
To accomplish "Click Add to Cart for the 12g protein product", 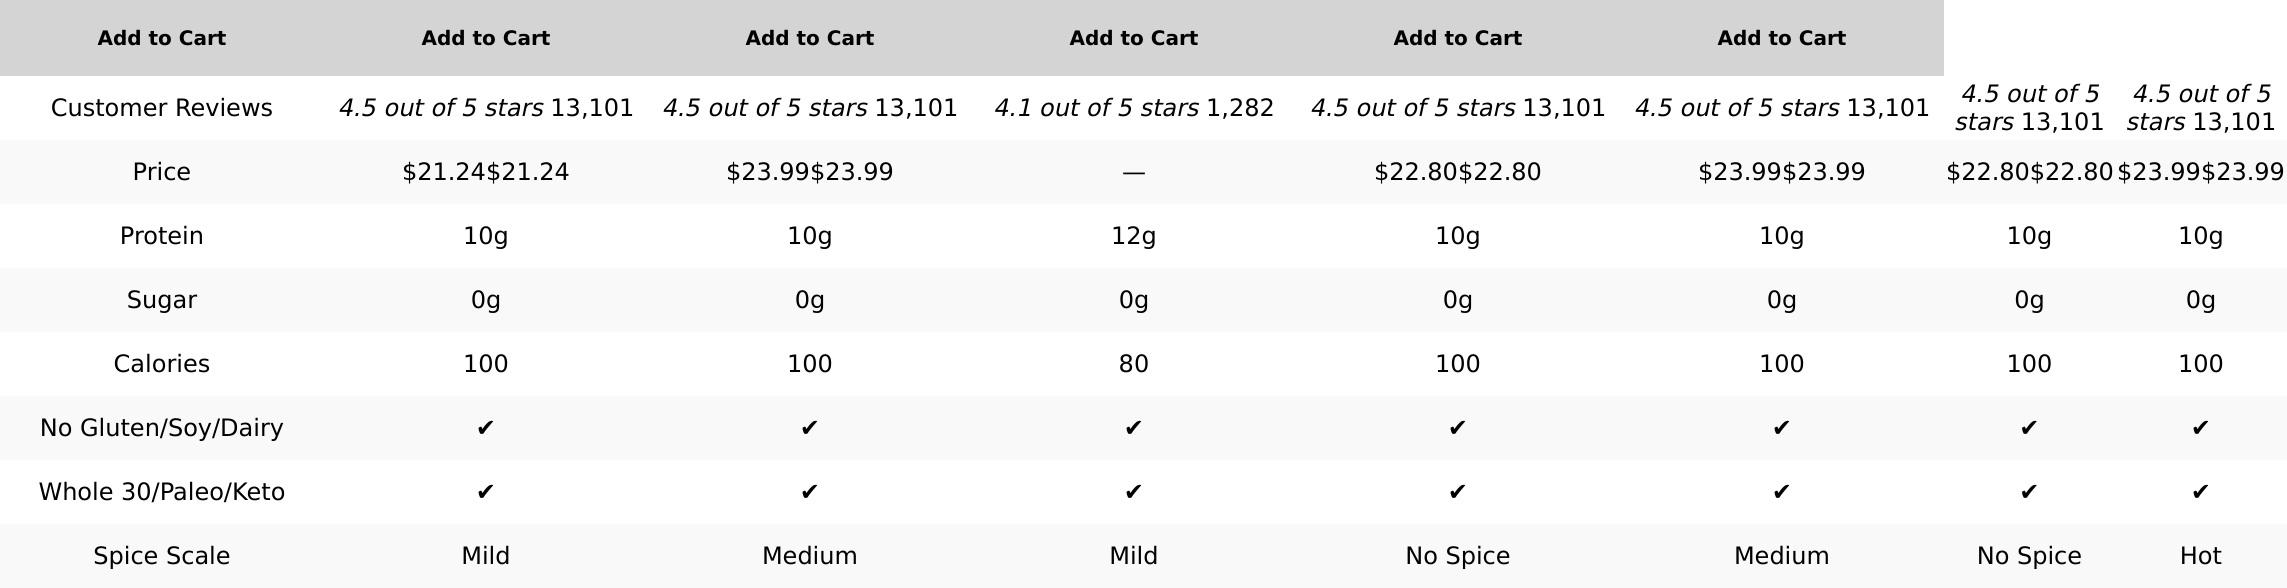I will tap(1133, 38).
